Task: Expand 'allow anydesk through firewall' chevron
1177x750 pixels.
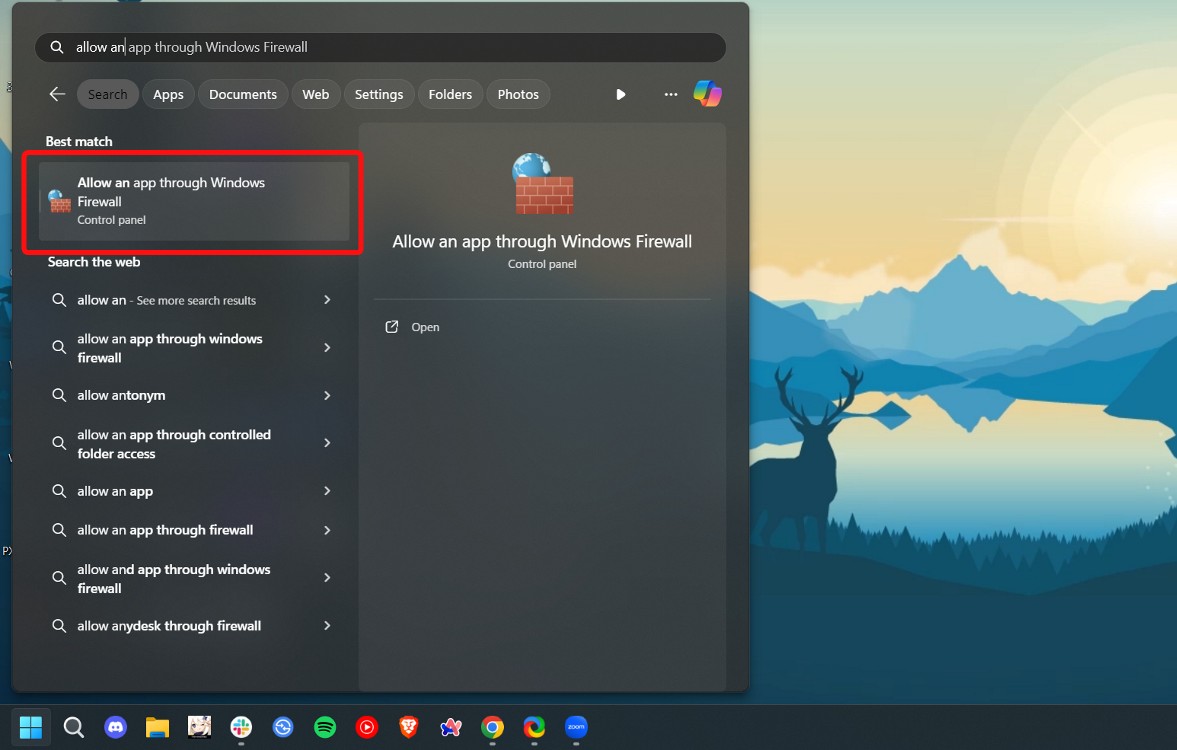Action: pos(327,626)
